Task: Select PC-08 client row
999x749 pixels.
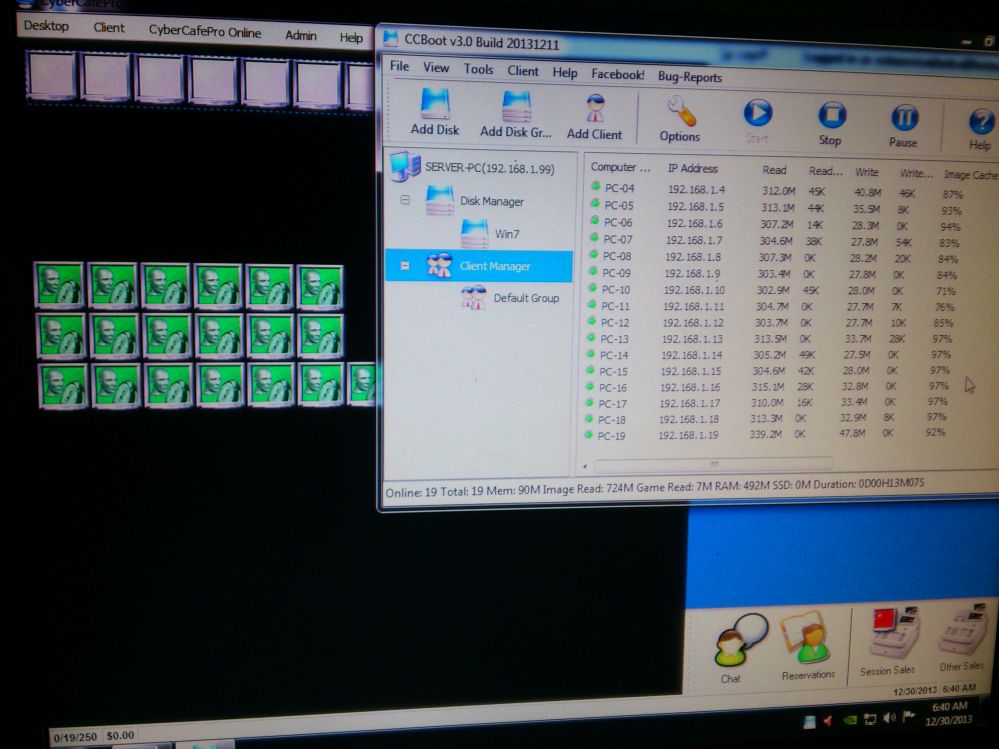Action: pyautogui.click(x=773, y=257)
